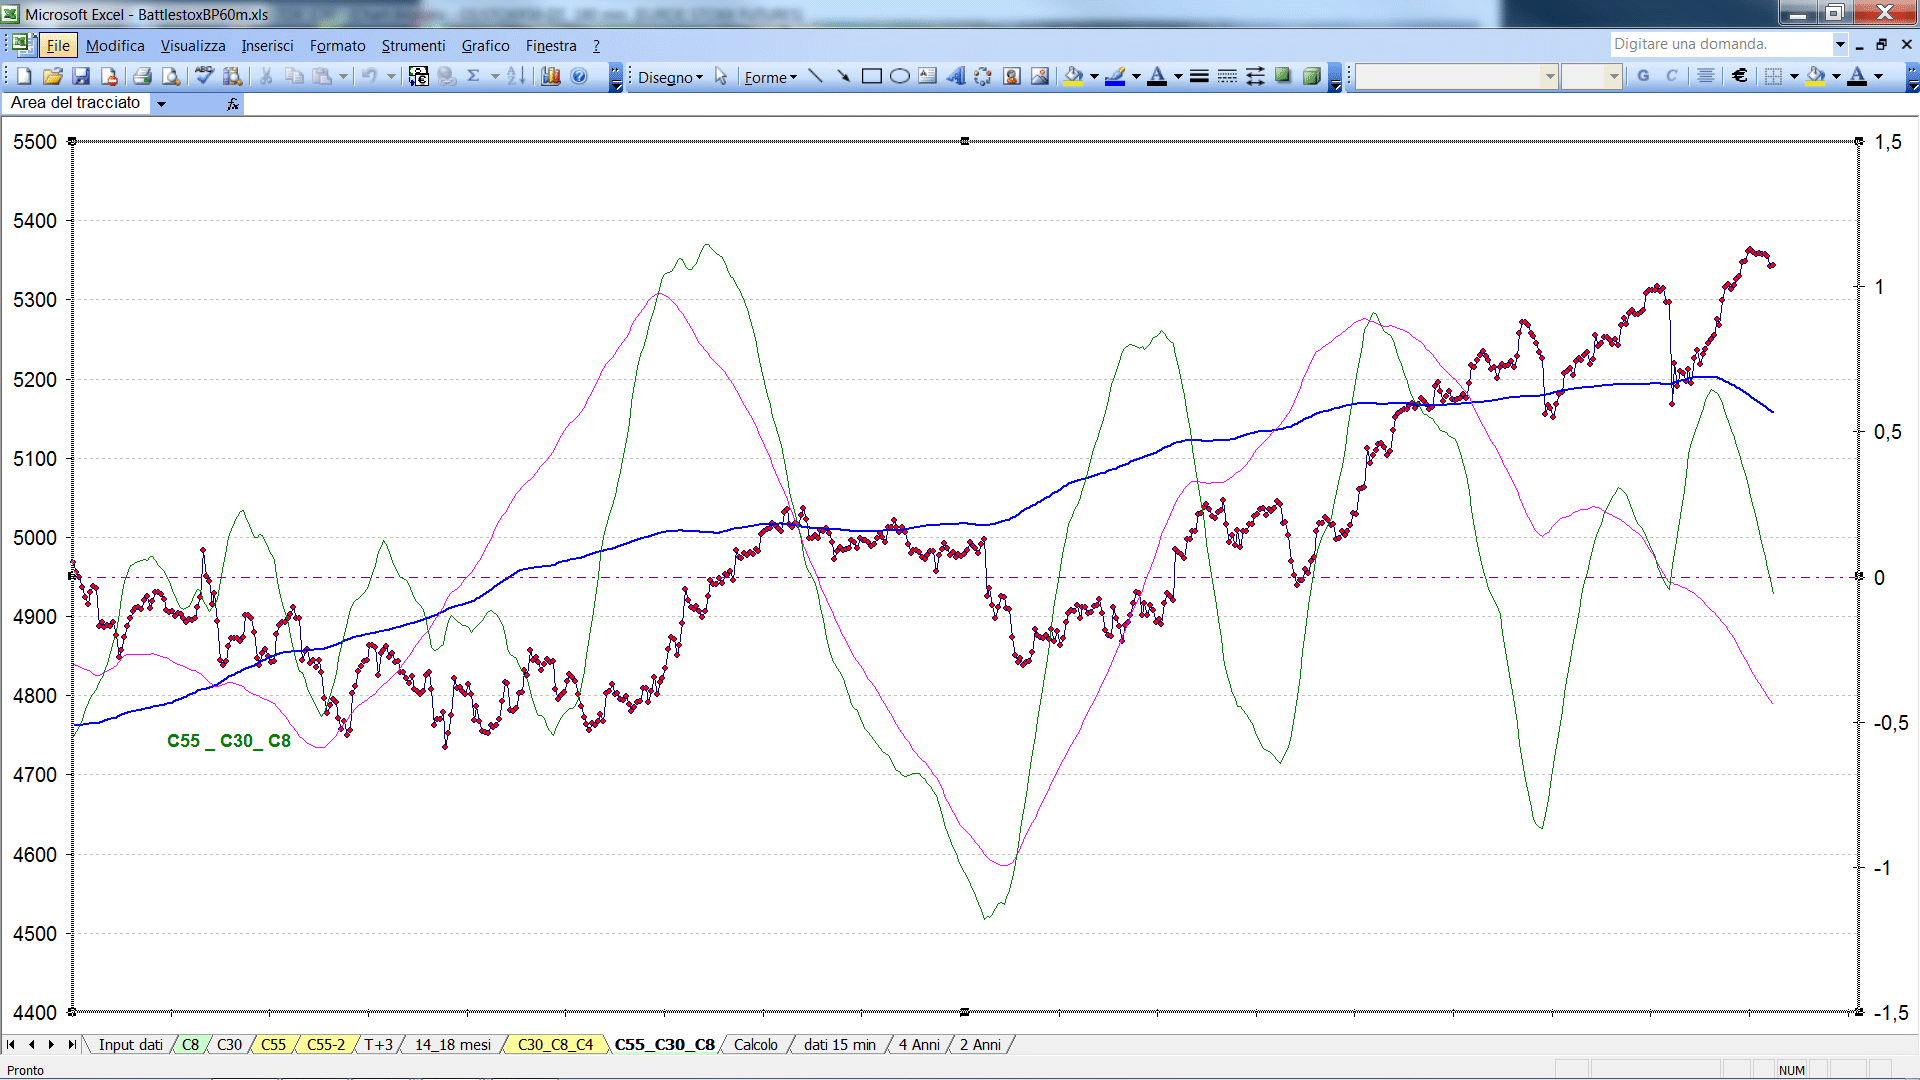Open the File menu
This screenshot has height=1080, width=1920.
click(59, 46)
